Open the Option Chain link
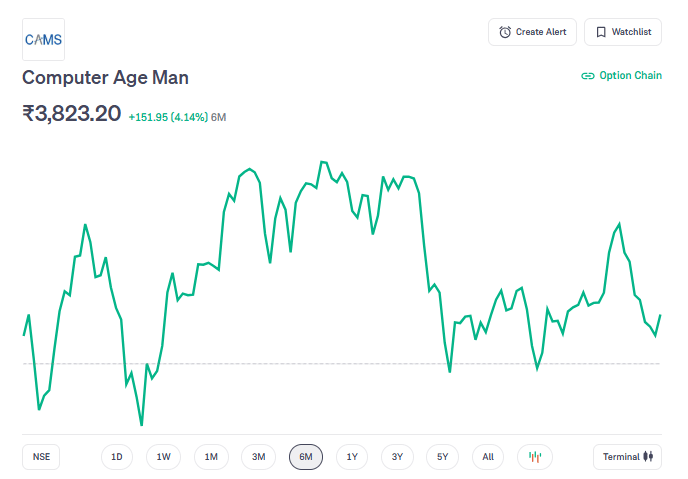The image size is (688, 479). 621,75
